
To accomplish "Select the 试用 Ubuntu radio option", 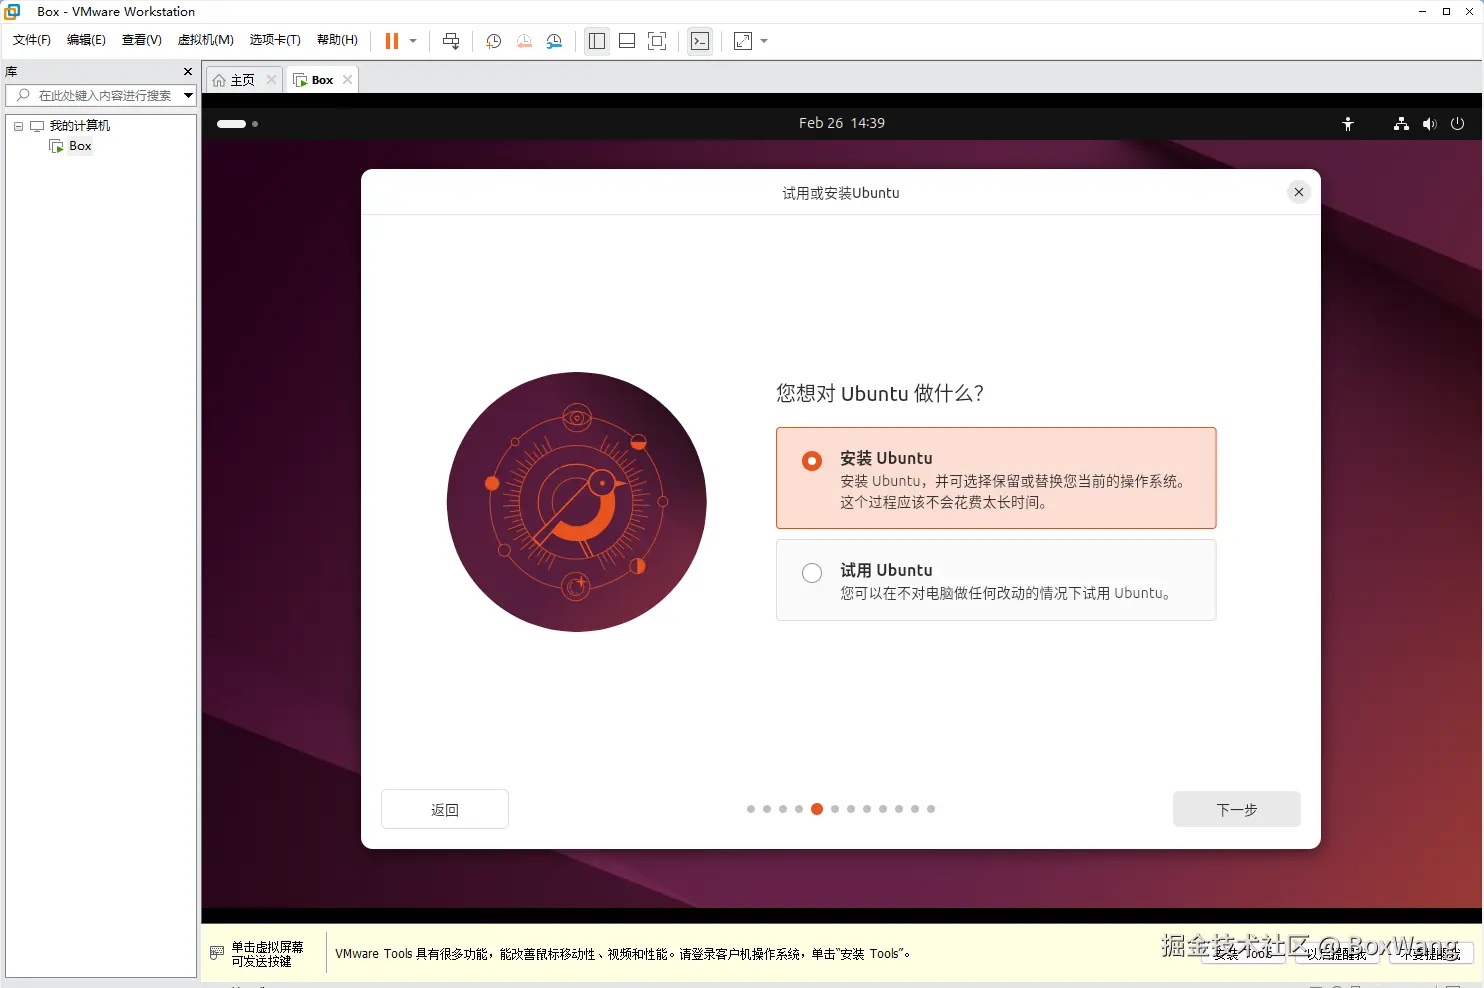I will (811, 573).
